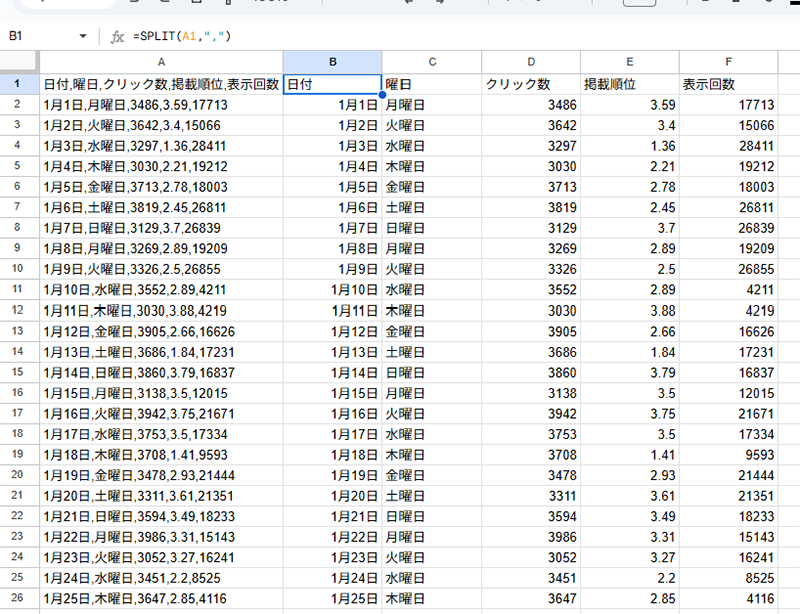Select cell A2 with 1月1日 raw data
Image resolution: width=800 pixels, height=614 pixels.
(161, 105)
